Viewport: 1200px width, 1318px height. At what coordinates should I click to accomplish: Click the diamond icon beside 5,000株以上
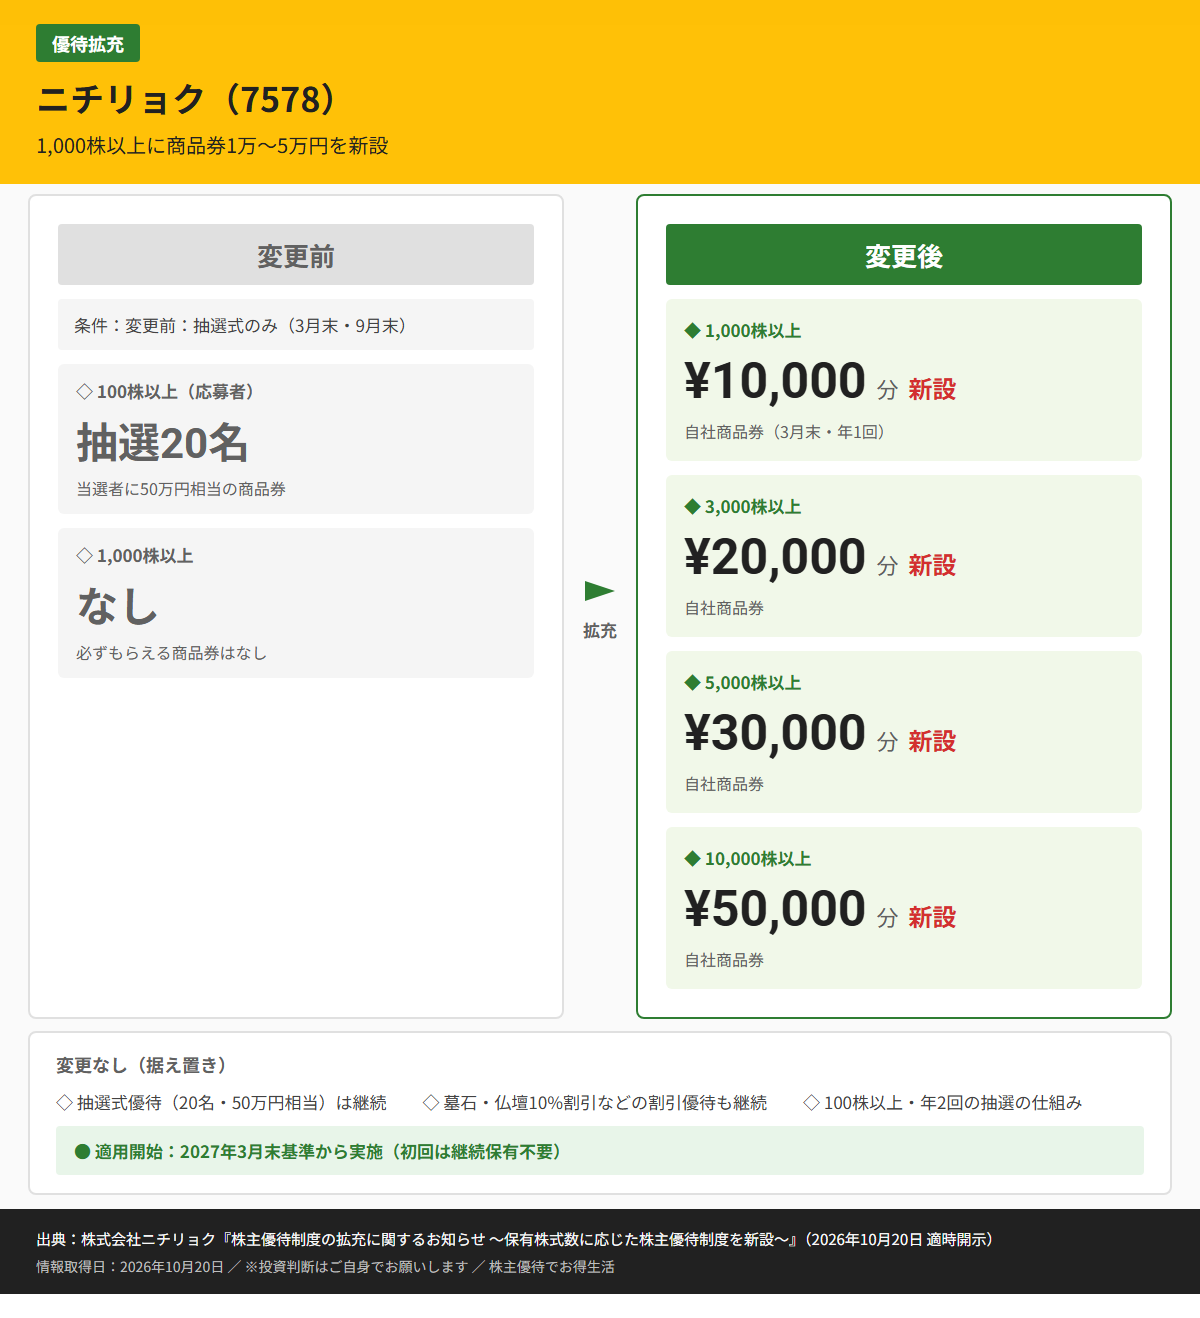coord(692,683)
